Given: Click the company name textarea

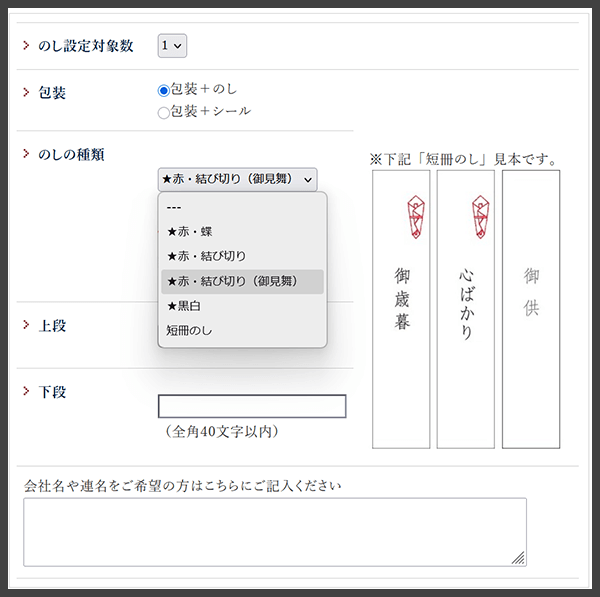Looking at the screenshot, I should 275,532.
